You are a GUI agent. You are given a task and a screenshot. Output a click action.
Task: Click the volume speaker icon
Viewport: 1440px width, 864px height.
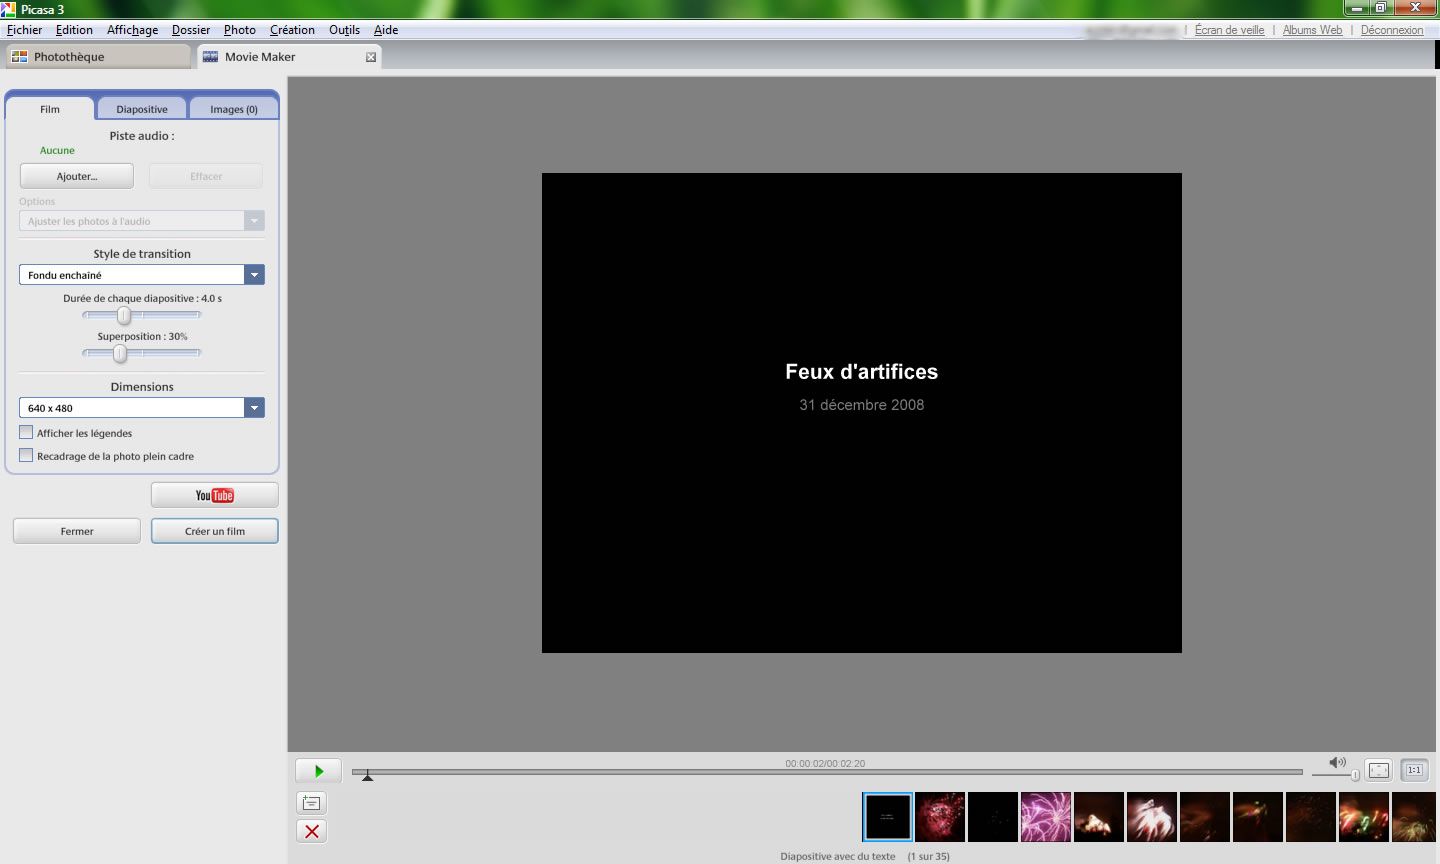[1337, 763]
